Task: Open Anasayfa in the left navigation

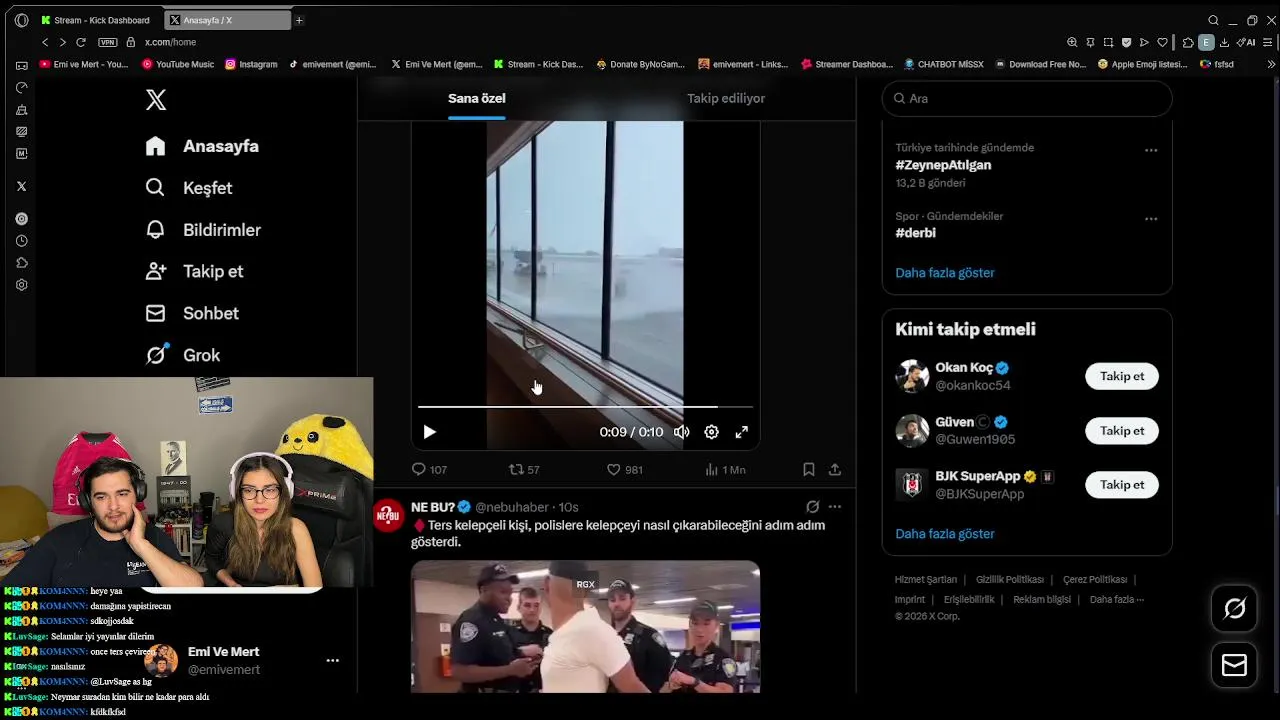Action: point(202,146)
